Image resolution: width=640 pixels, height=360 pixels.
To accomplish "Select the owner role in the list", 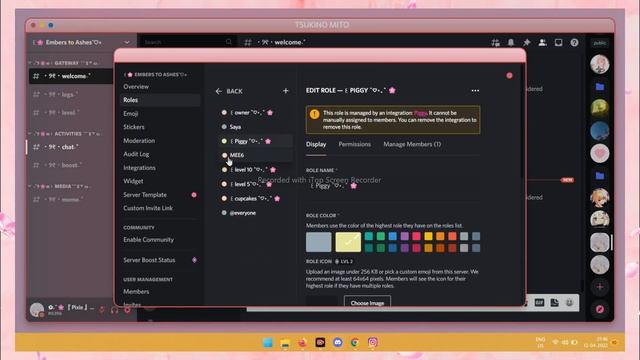I will pos(255,112).
